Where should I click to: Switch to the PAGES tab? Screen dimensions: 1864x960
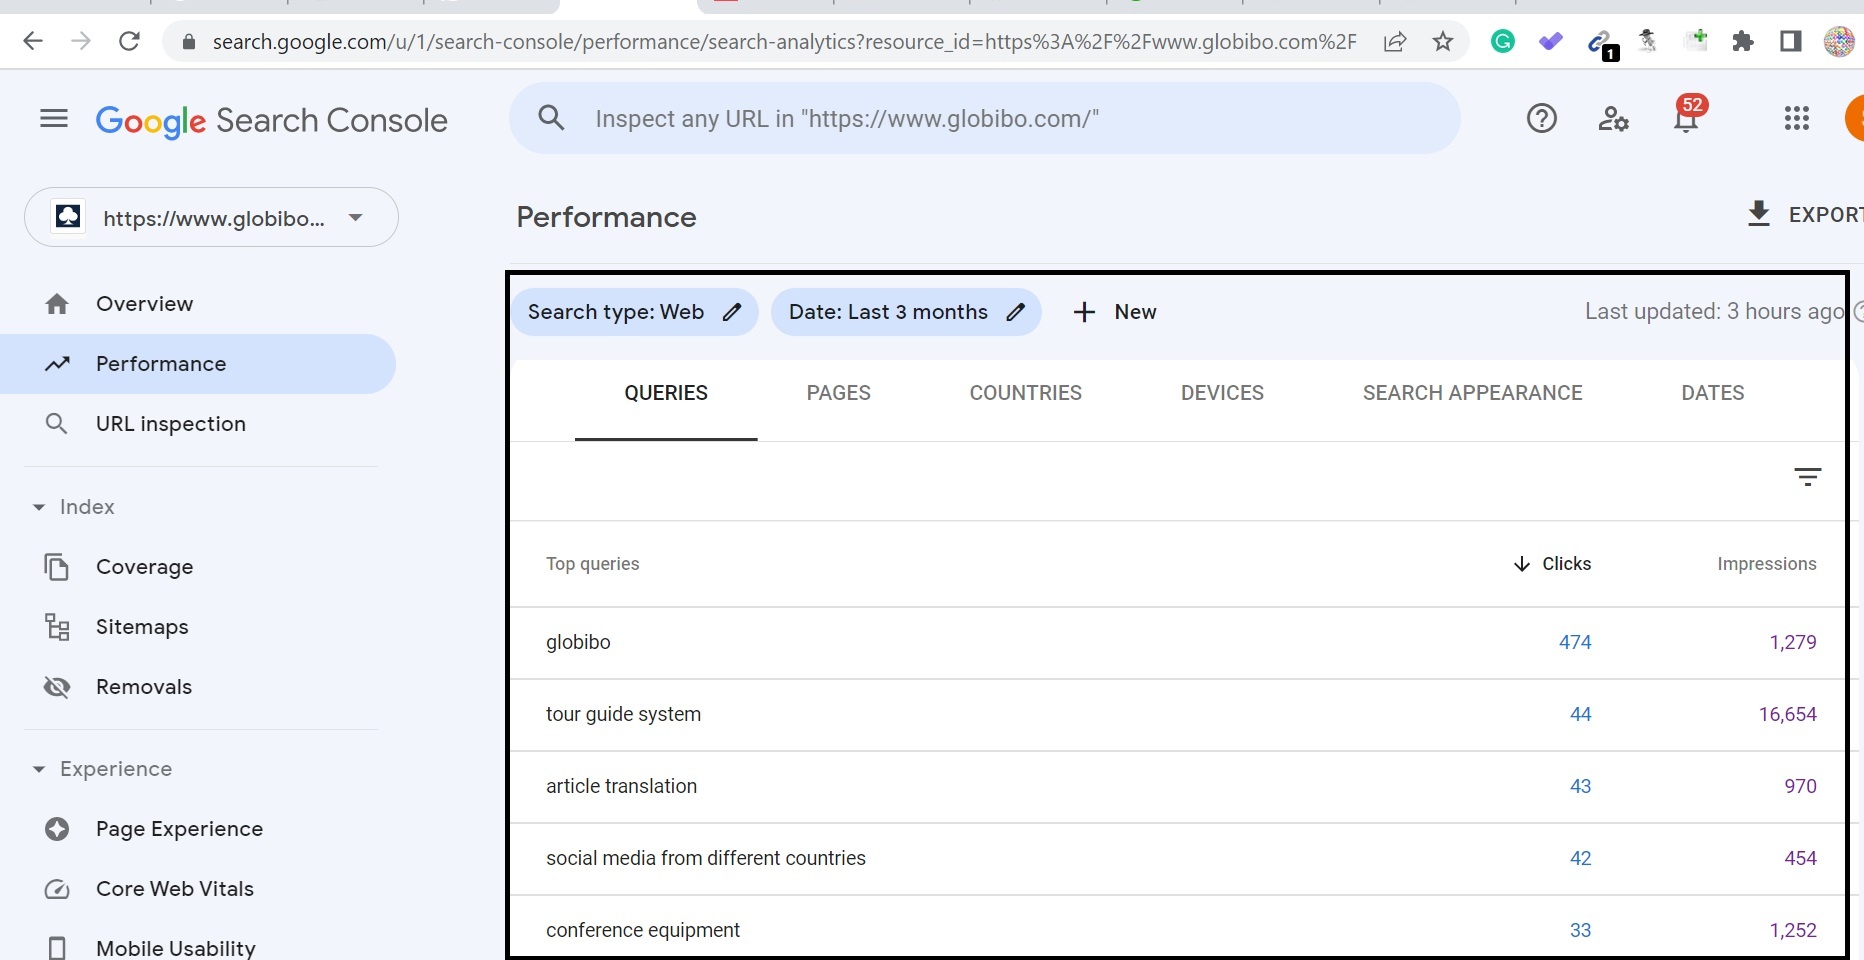839,393
